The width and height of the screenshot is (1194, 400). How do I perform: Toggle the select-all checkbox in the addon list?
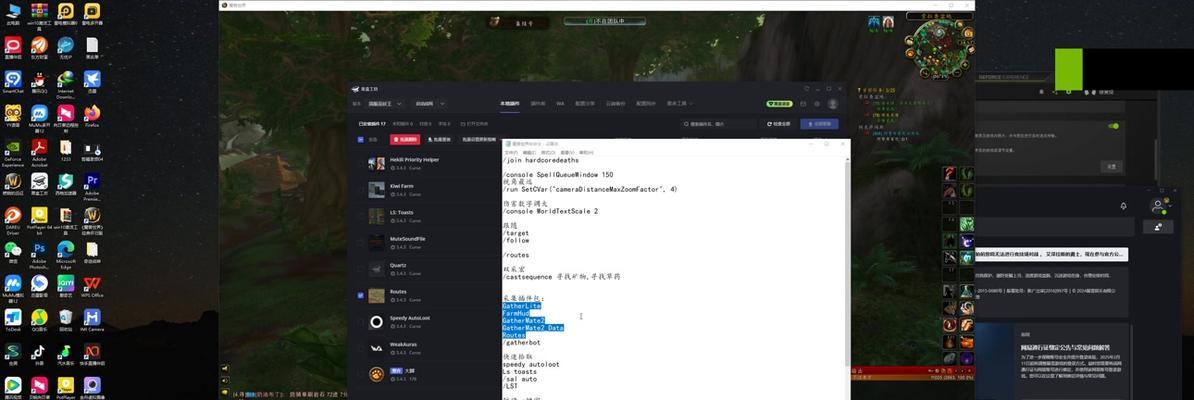coord(360,139)
